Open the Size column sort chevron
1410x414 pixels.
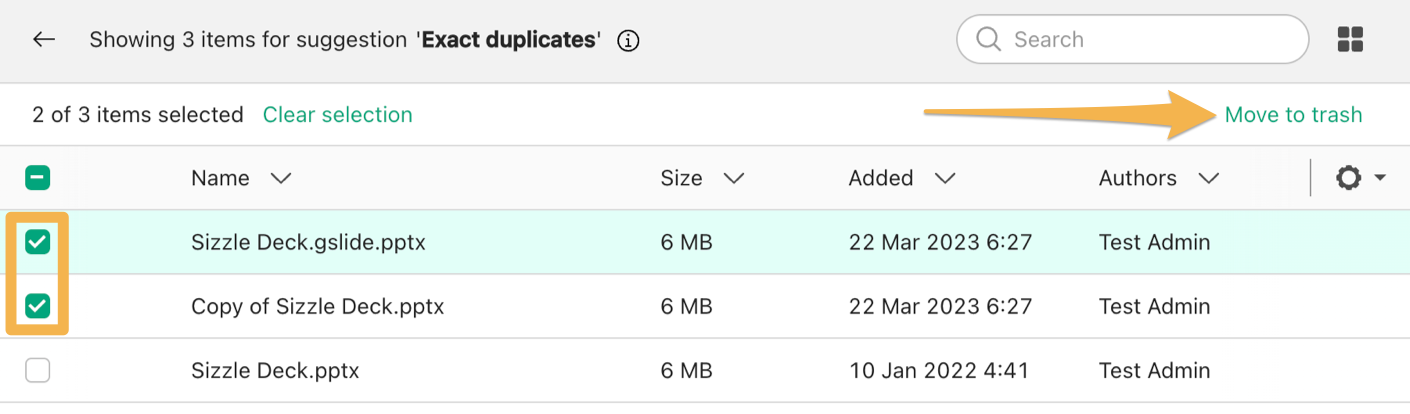tap(734, 178)
